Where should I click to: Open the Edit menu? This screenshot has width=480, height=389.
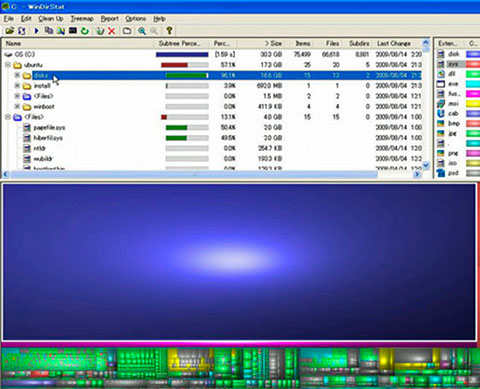pyautogui.click(x=26, y=19)
